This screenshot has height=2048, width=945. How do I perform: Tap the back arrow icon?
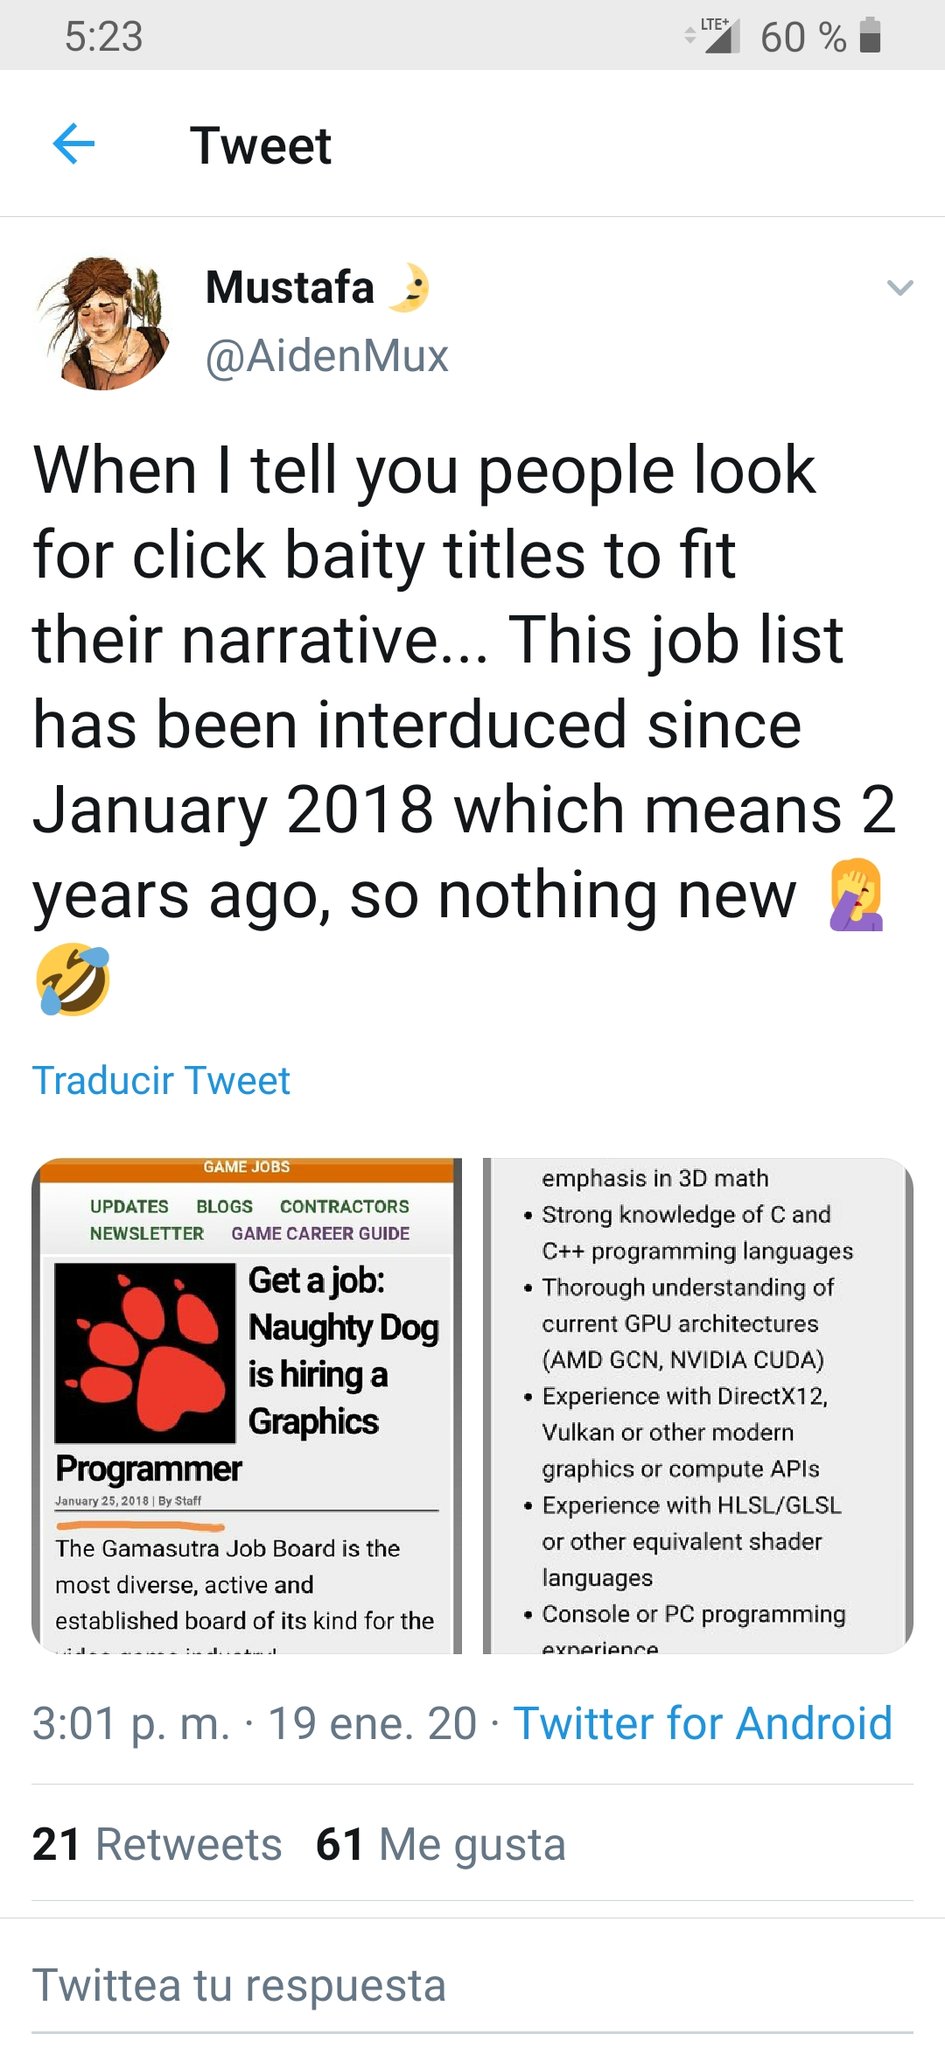tap(73, 145)
